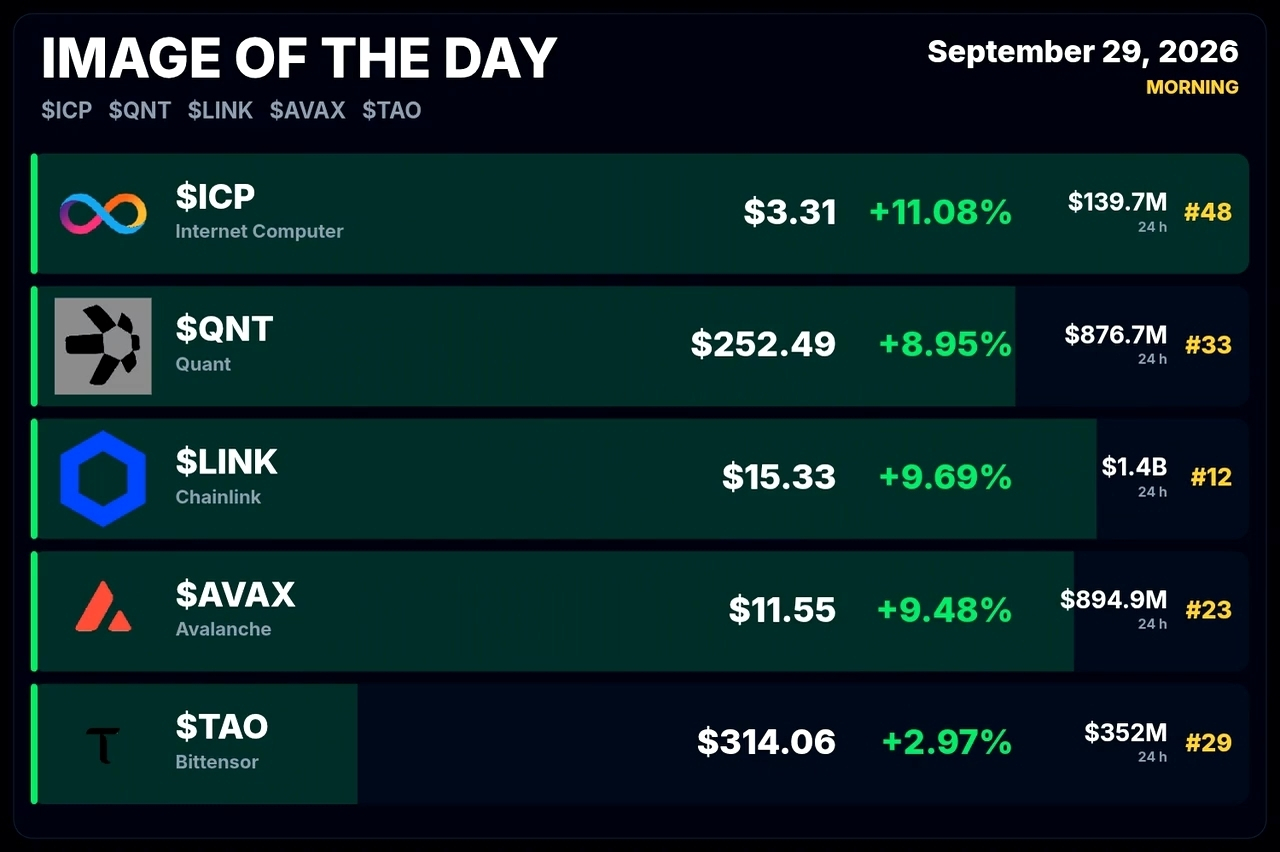The image size is (1280, 852).
Task: Click the $894.9M volume for Avalanche
Action: point(1114,599)
